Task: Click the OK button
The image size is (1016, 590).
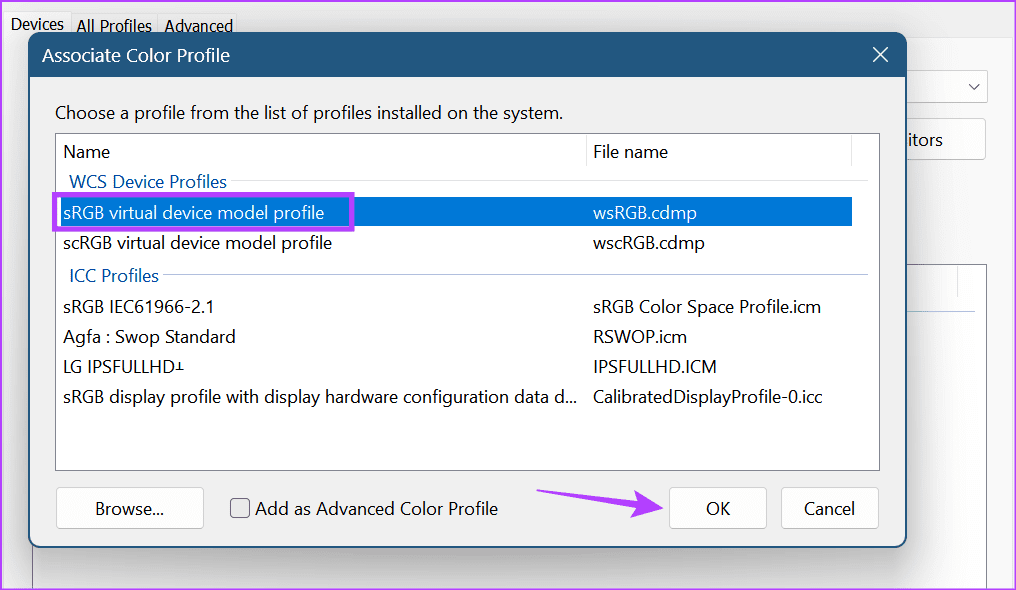Action: pos(718,508)
